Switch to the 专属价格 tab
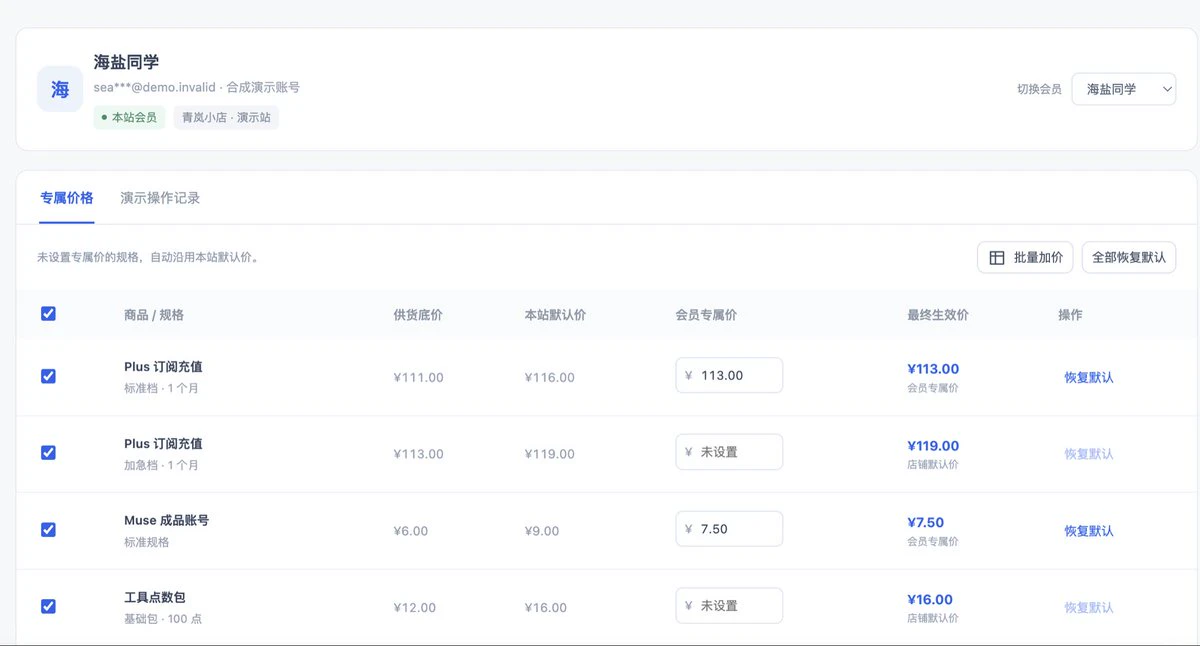This screenshot has width=1200, height=646. pyautogui.click(x=67, y=198)
